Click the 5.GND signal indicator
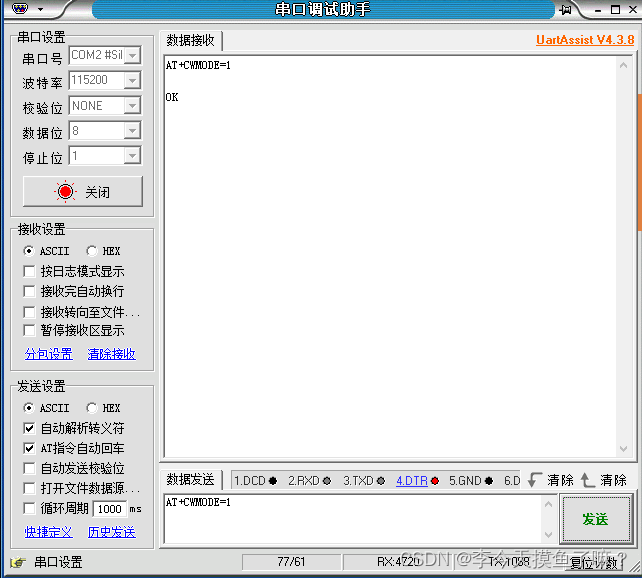Image resolution: width=642 pixels, height=578 pixels. pos(471,481)
